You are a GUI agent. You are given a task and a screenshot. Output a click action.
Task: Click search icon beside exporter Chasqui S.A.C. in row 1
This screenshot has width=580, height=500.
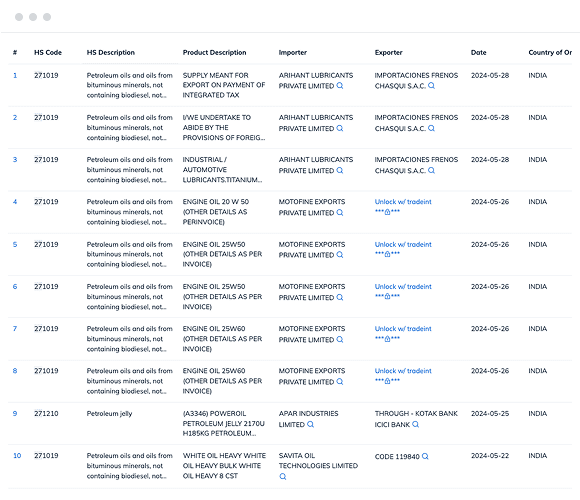tap(431, 85)
